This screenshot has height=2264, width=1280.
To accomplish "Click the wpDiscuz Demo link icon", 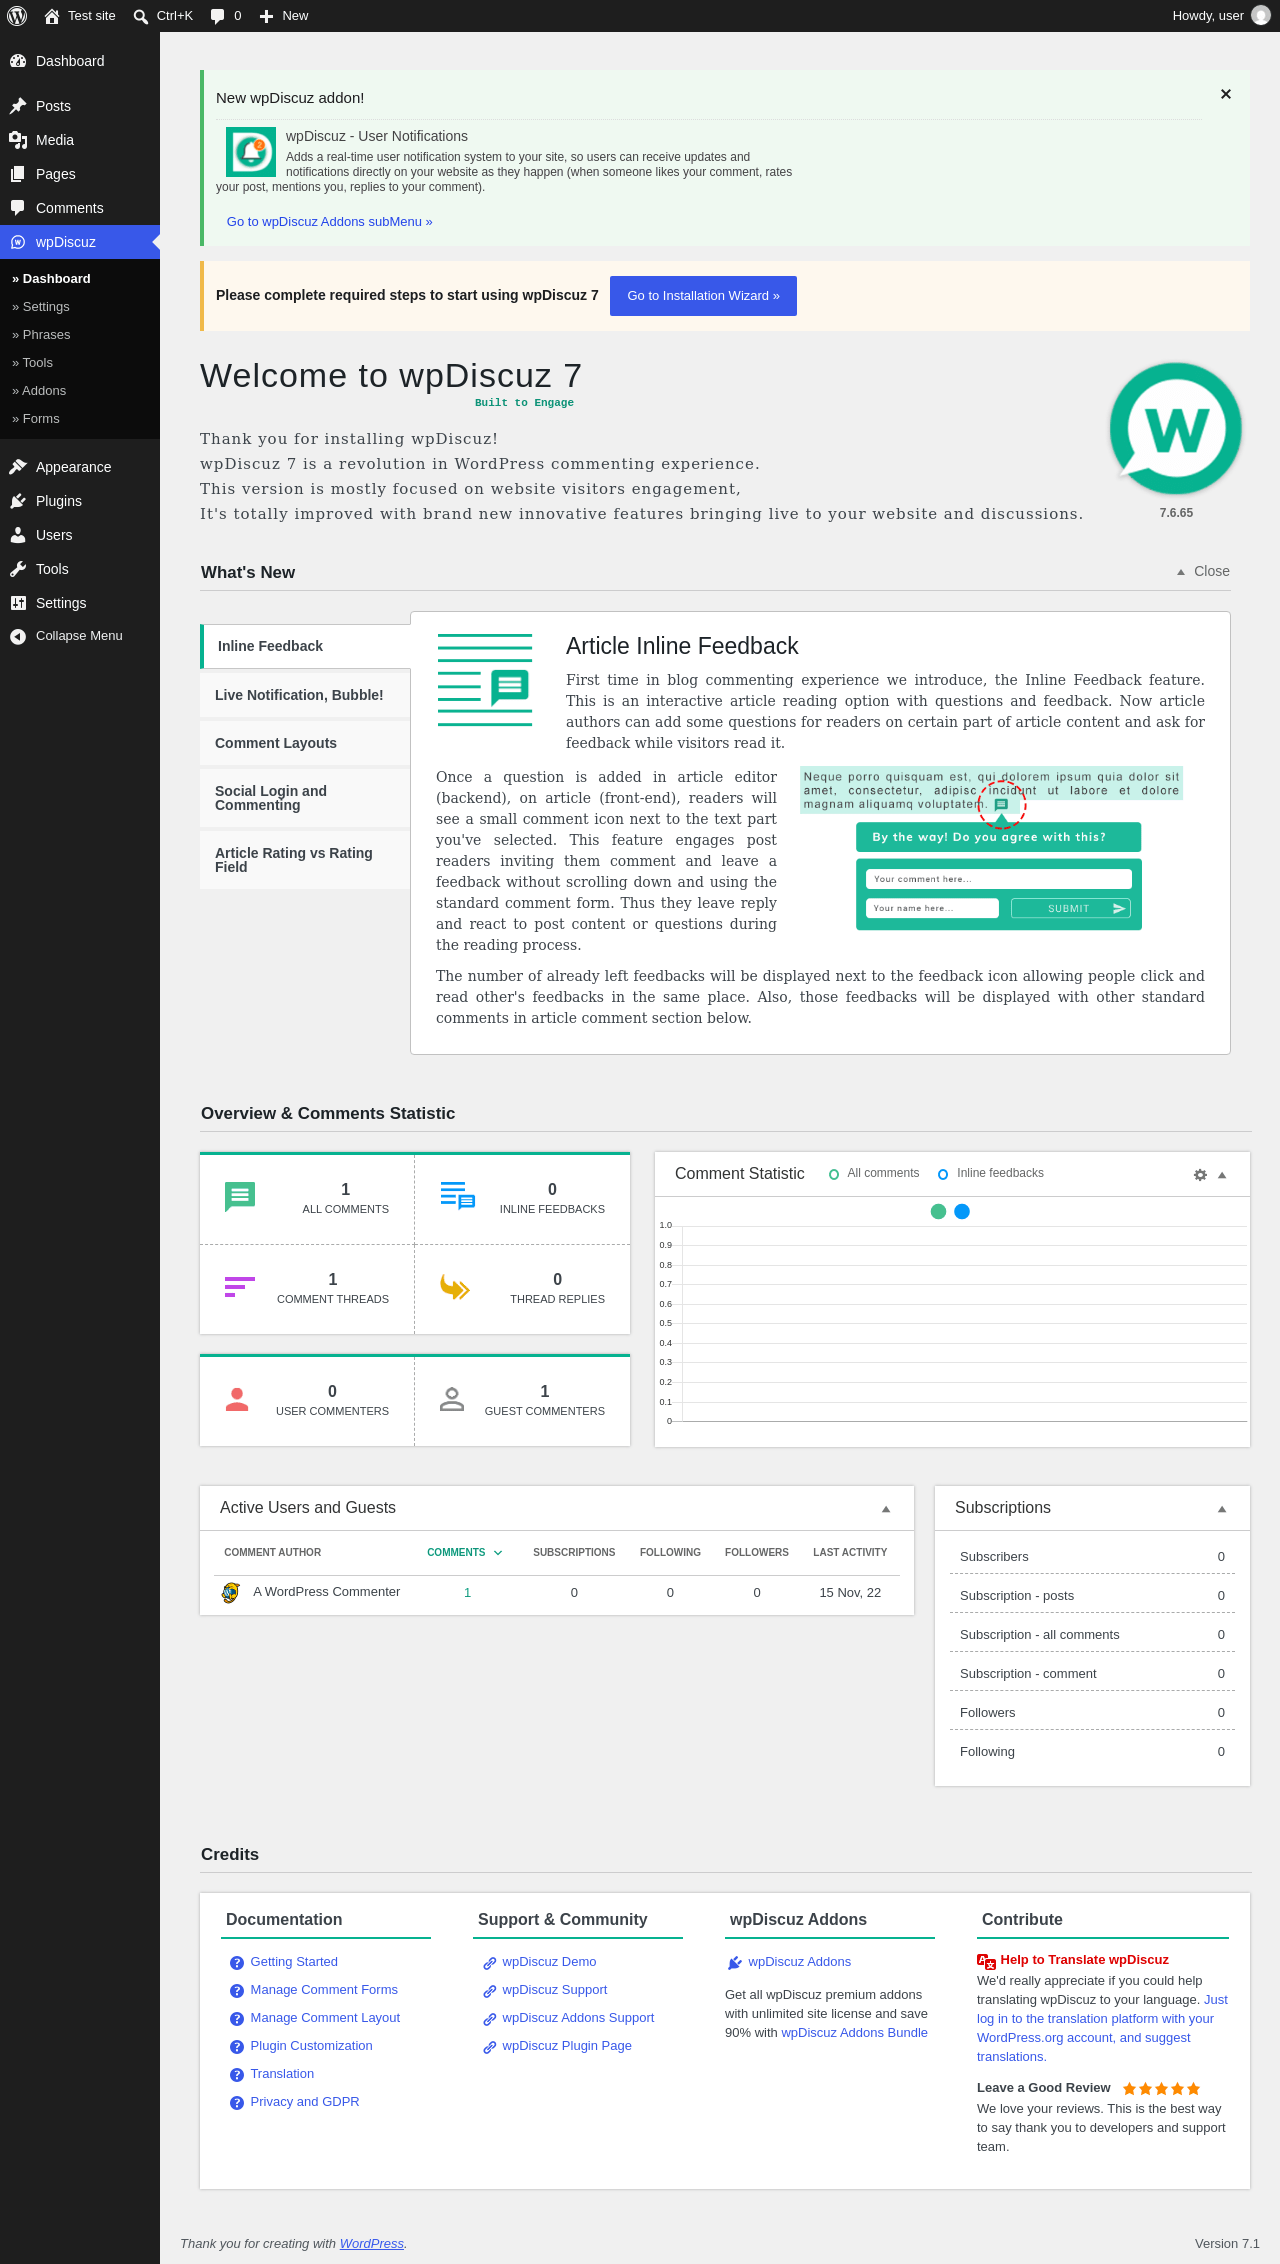I will point(490,1963).
